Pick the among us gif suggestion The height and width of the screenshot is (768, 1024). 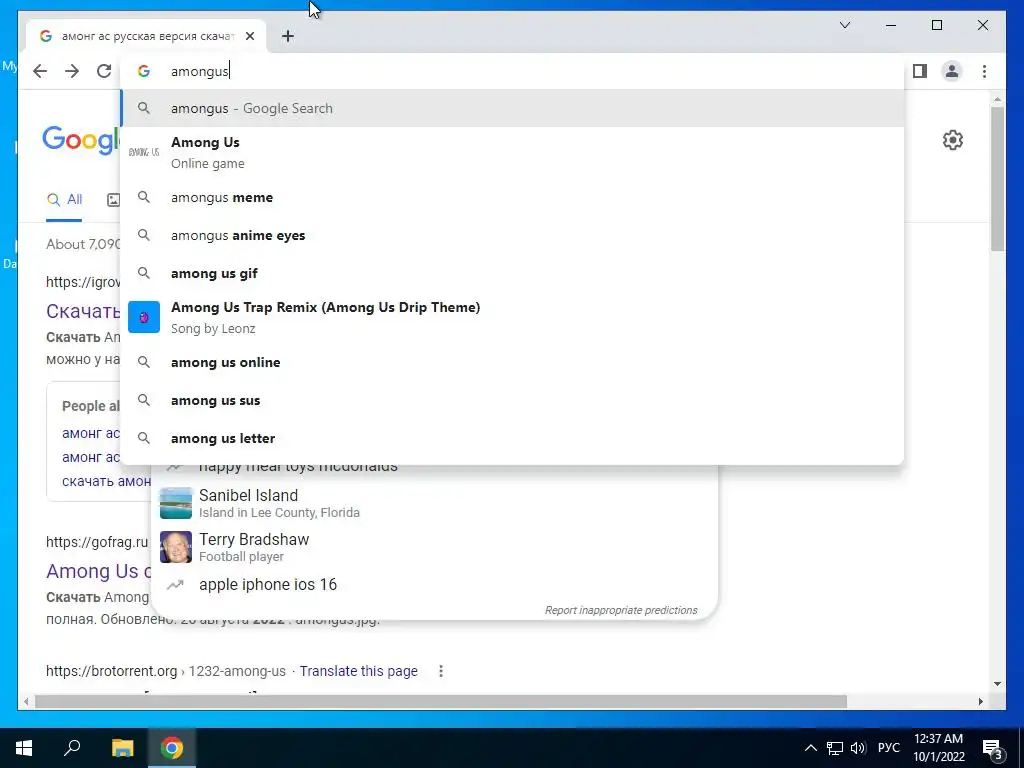tap(513, 273)
